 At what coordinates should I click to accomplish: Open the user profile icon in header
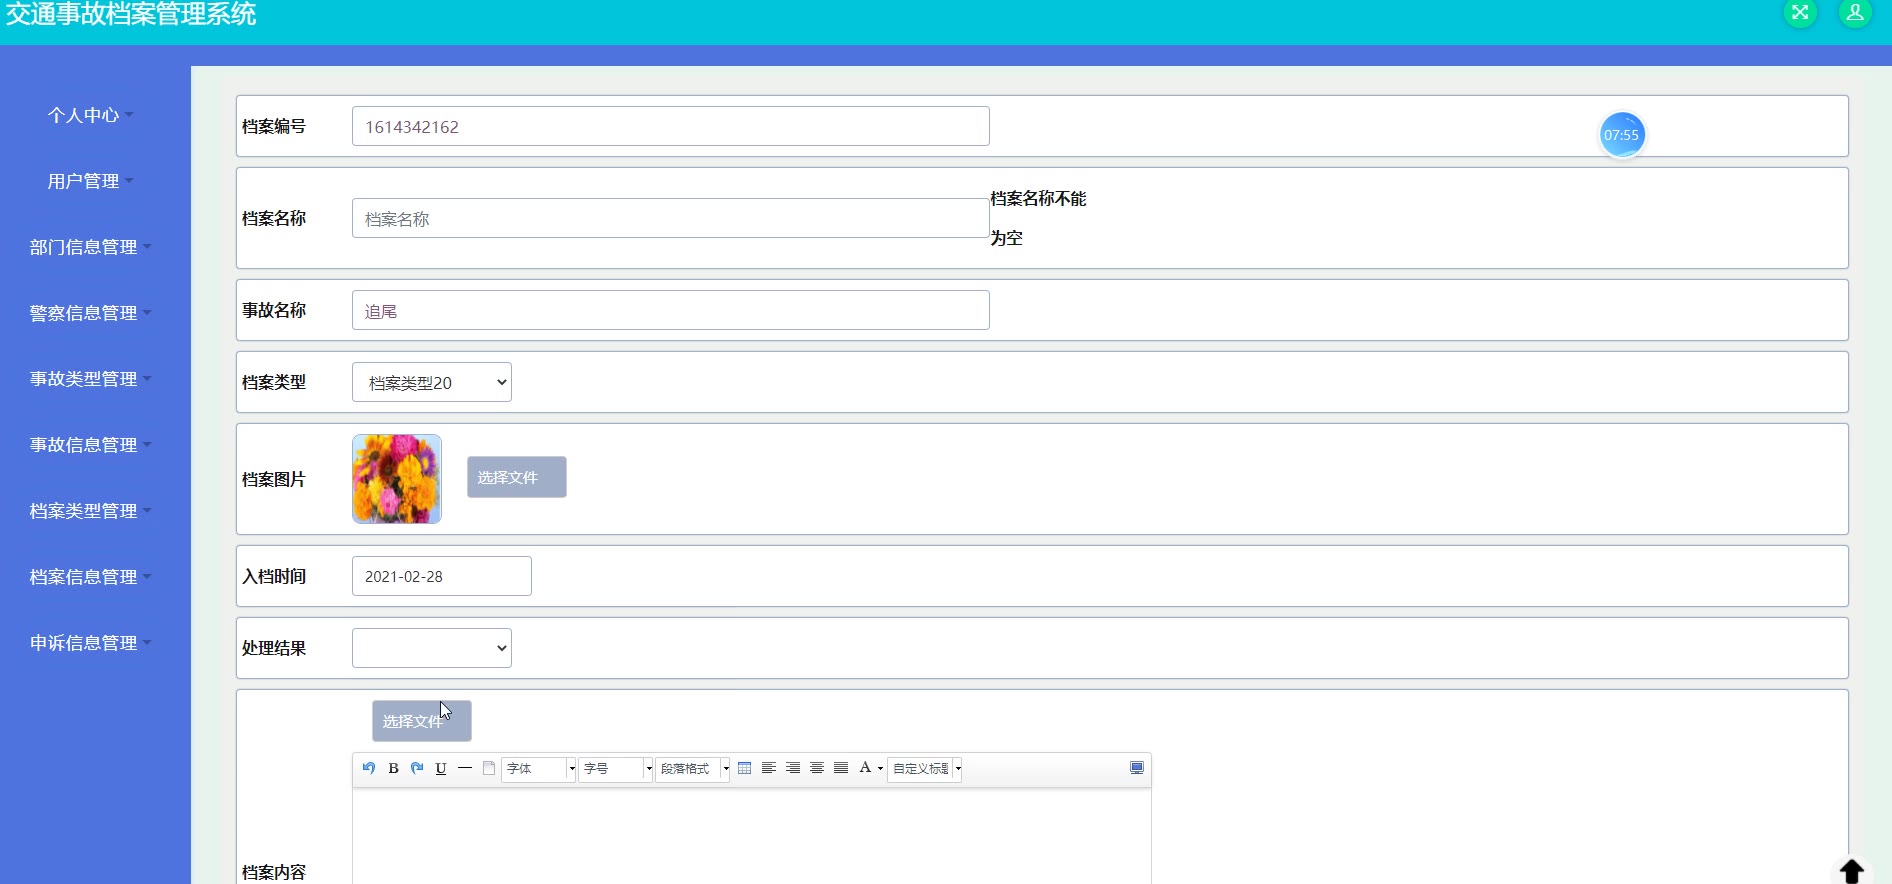pyautogui.click(x=1855, y=13)
